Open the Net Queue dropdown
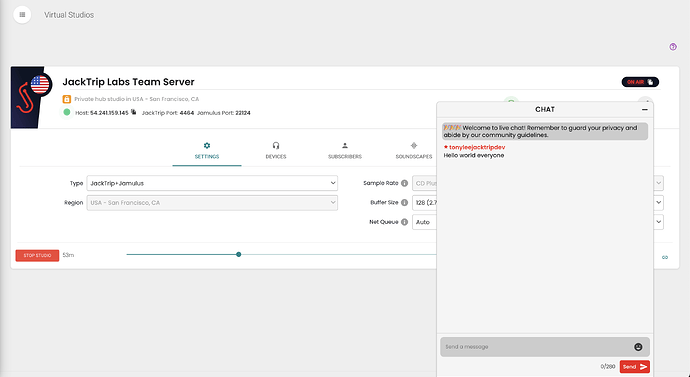This screenshot has height=377, width=690. coord(537,222)
